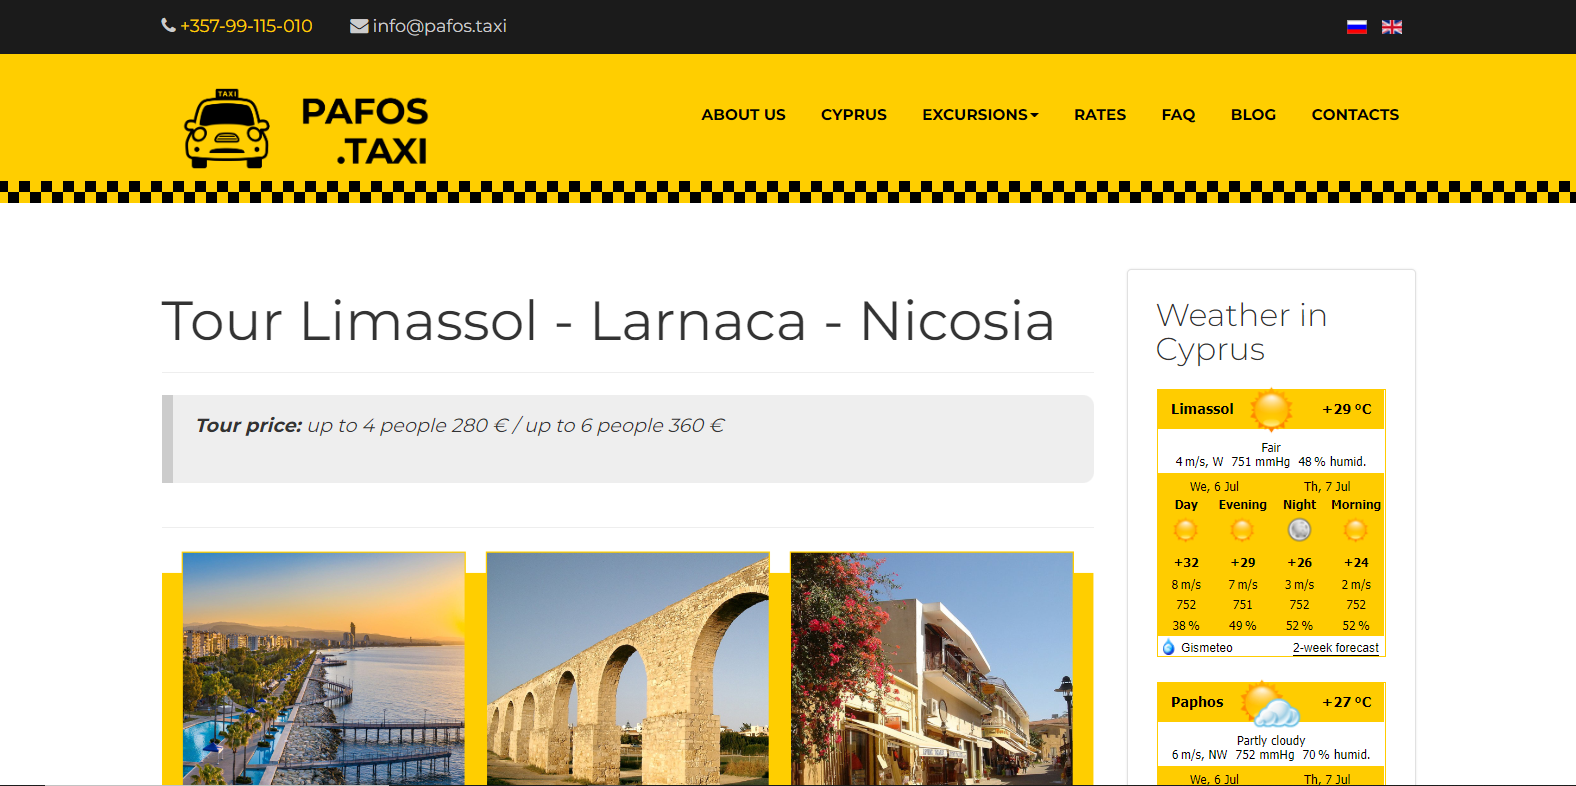Open the About Us menu item

coord(743,114)
